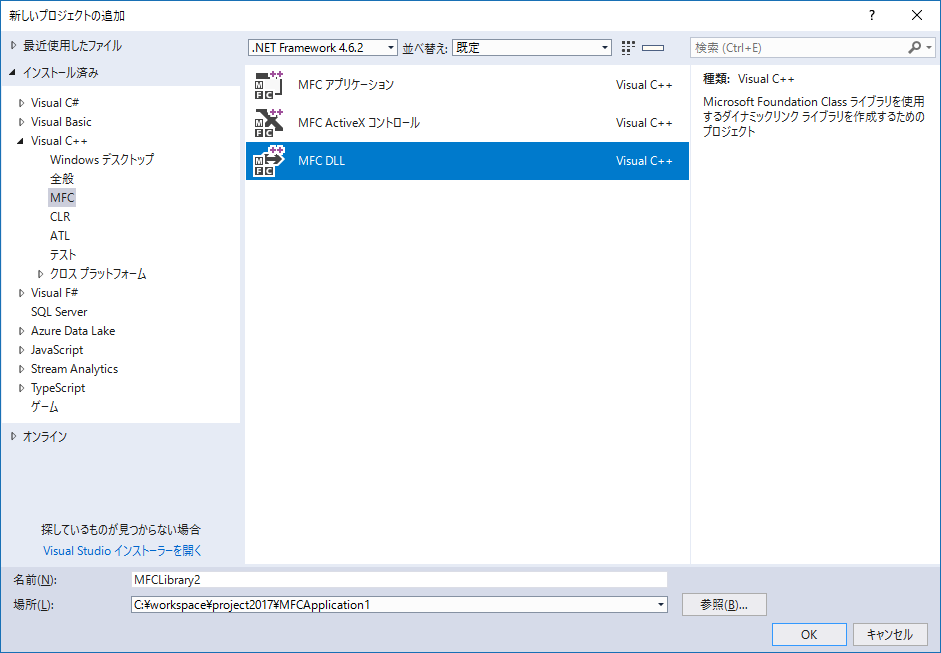The image size is (941, 653).
Task: Expand the Visual F# node
Action: pos(22,293)
